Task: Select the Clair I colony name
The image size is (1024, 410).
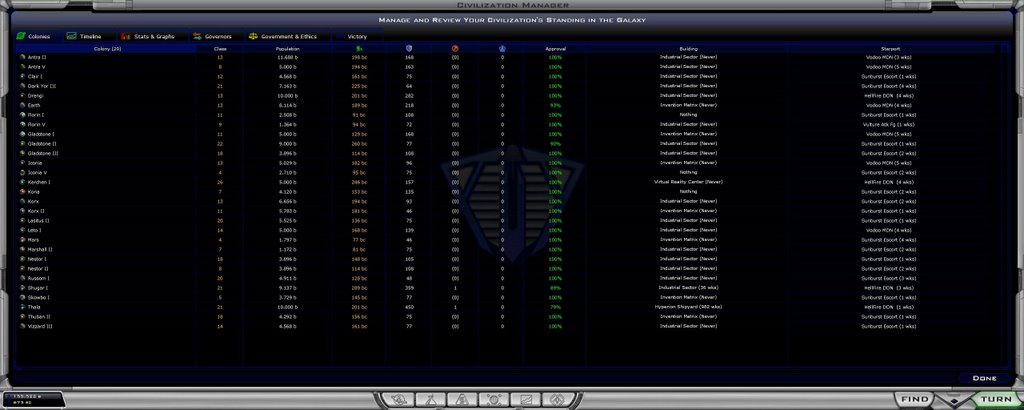Action: pyautogui.click(x=35, y=76)
